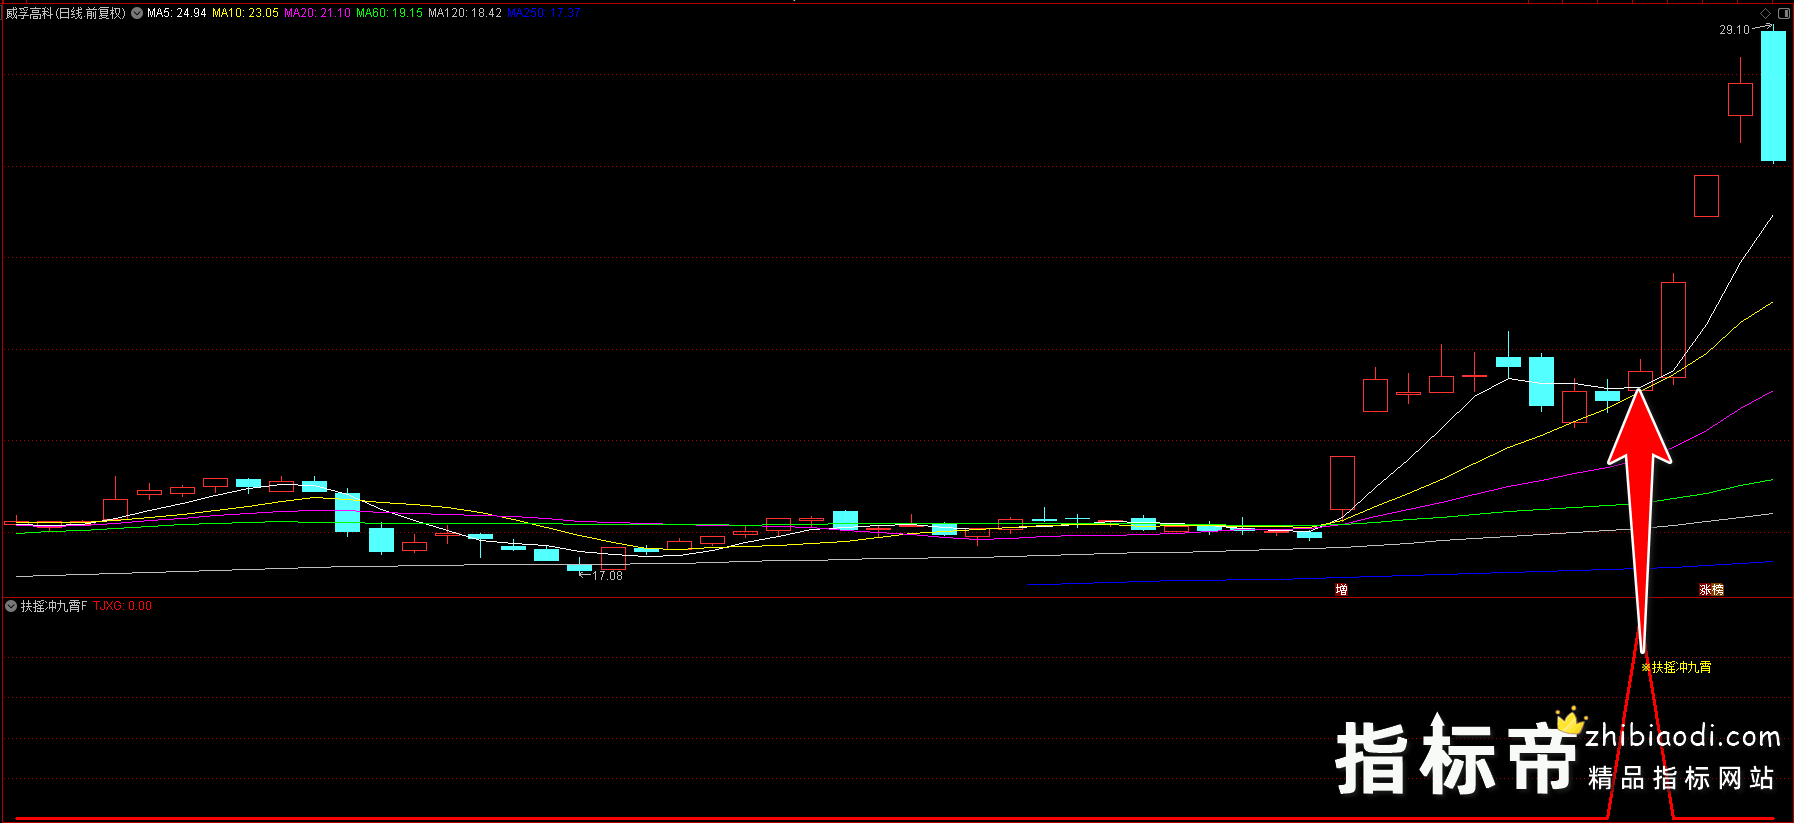Click the 扶摇冲九霄F indicator name
The width and height of the screenshot is (1794, 823).
click(54, 606)
